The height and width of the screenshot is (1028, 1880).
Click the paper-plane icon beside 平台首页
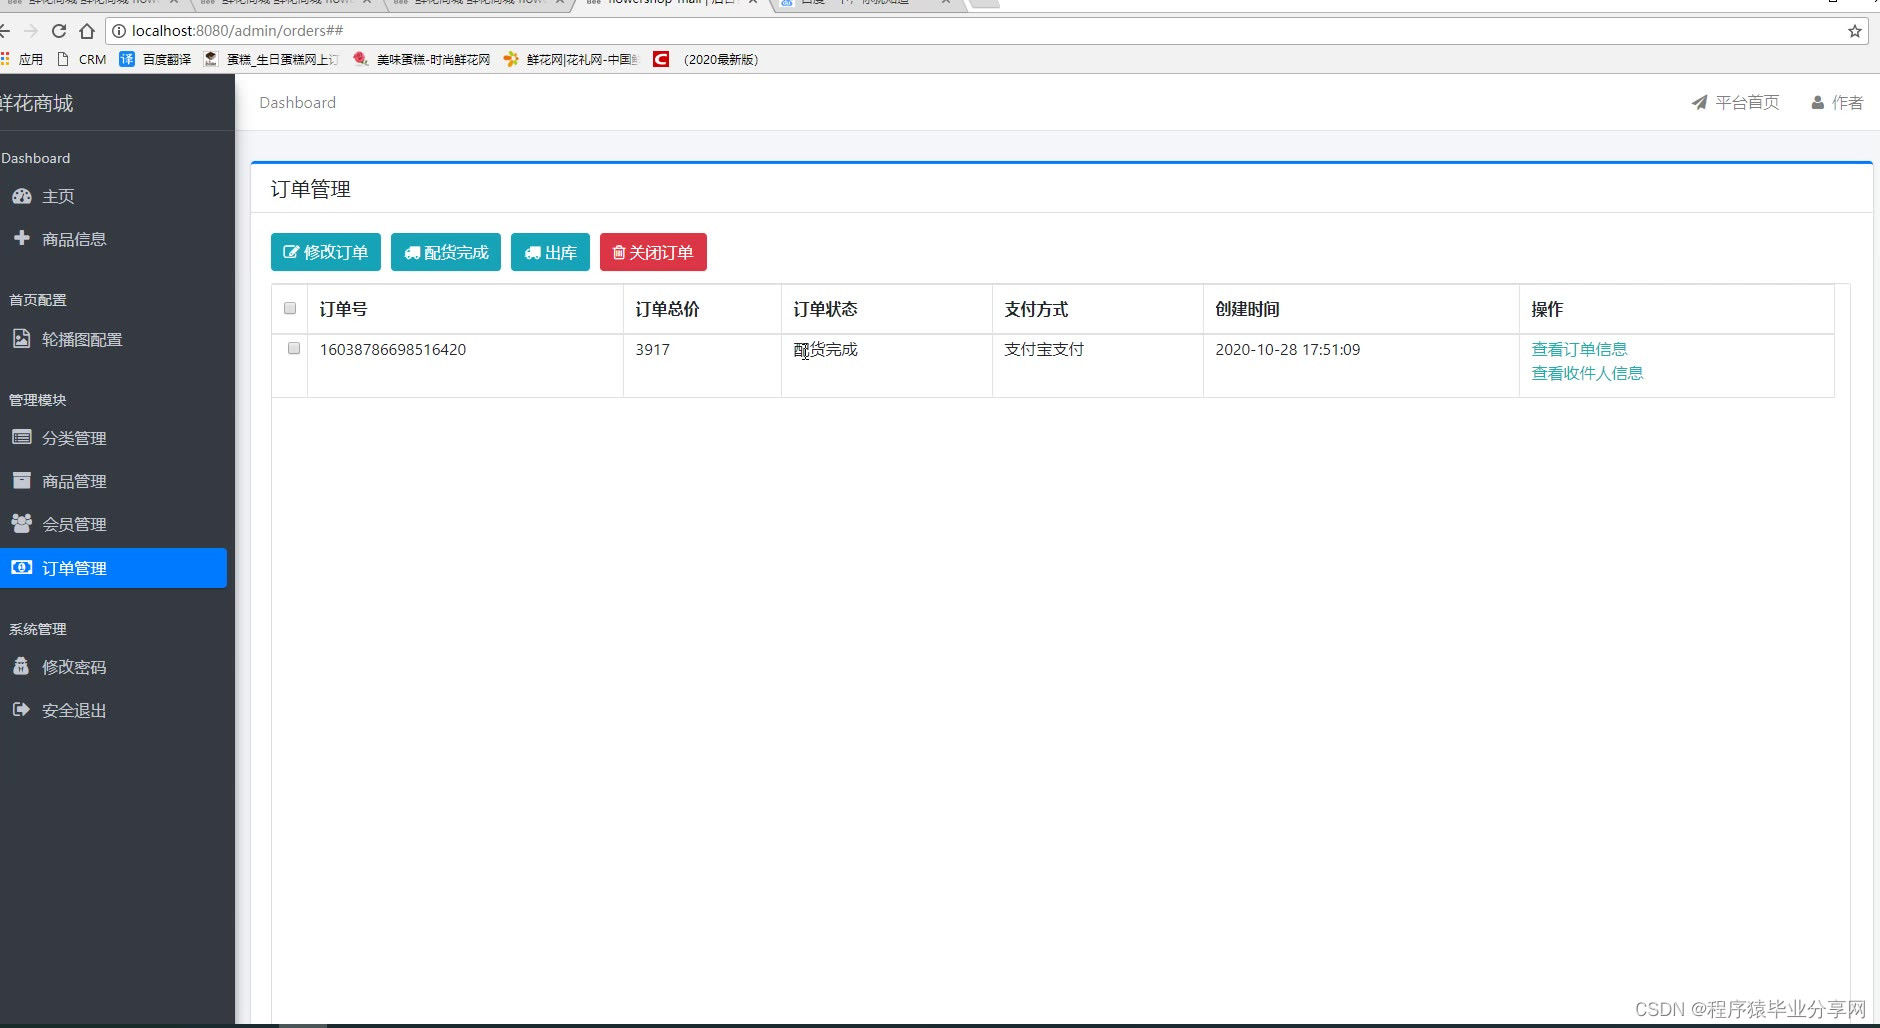(x=1699, y=102)
